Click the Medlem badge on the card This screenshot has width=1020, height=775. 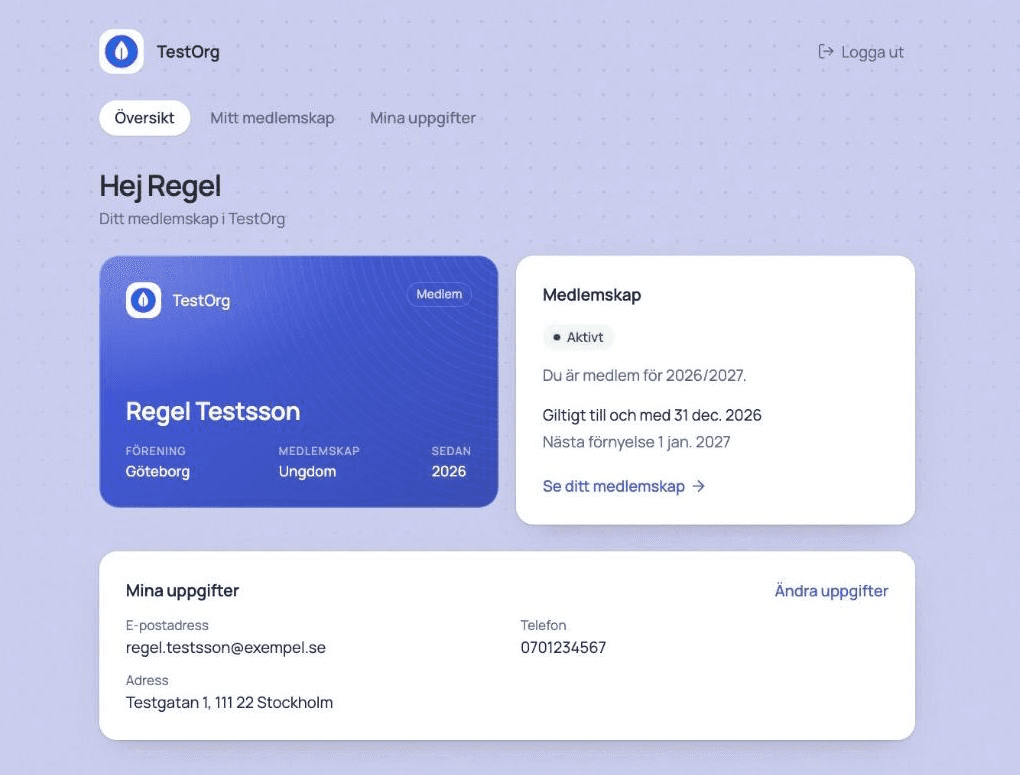click(x=439, y=294)
